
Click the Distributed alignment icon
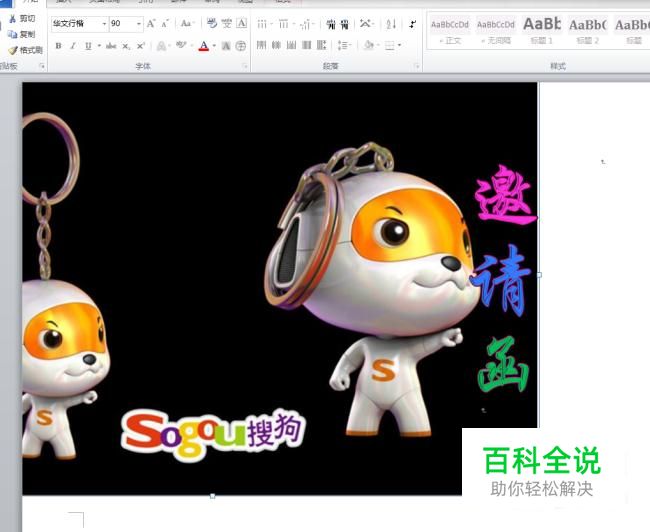click(322, 45)
